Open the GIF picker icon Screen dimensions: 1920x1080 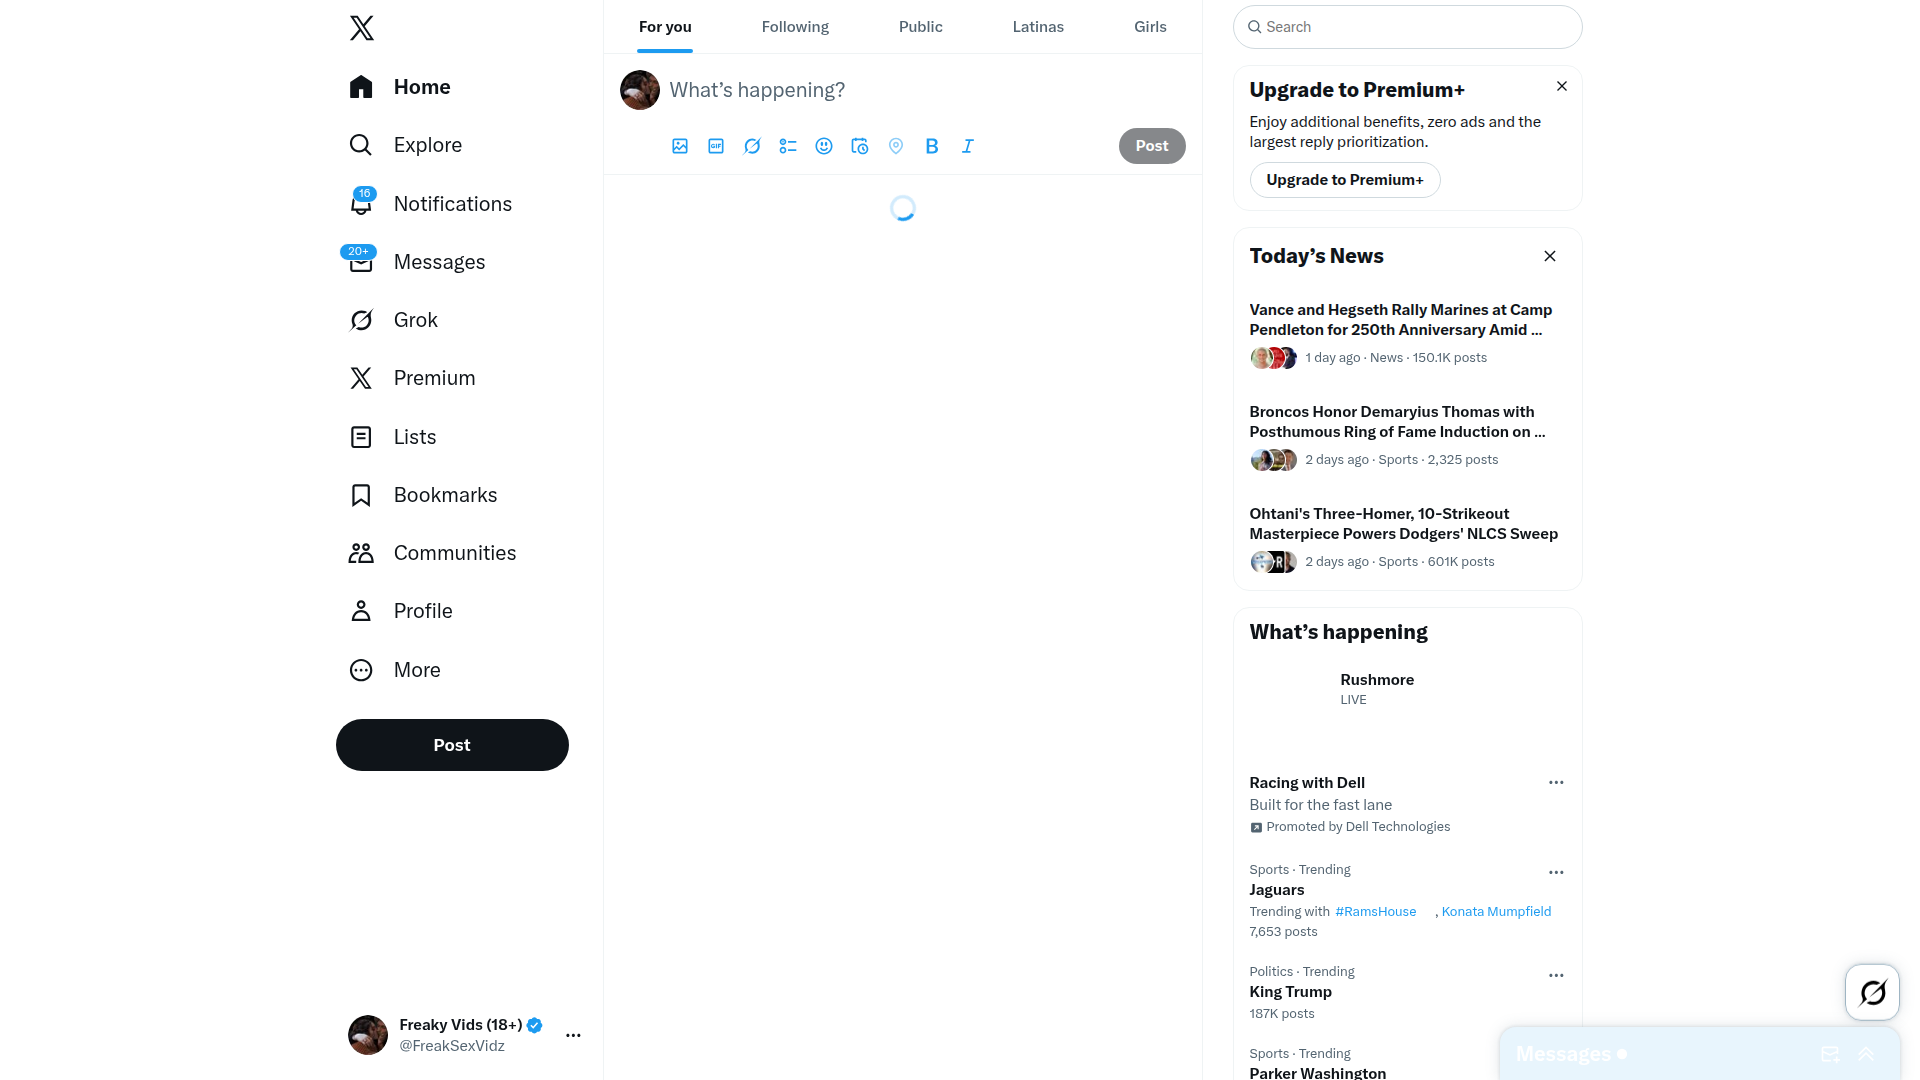click(x=716, y=146)
